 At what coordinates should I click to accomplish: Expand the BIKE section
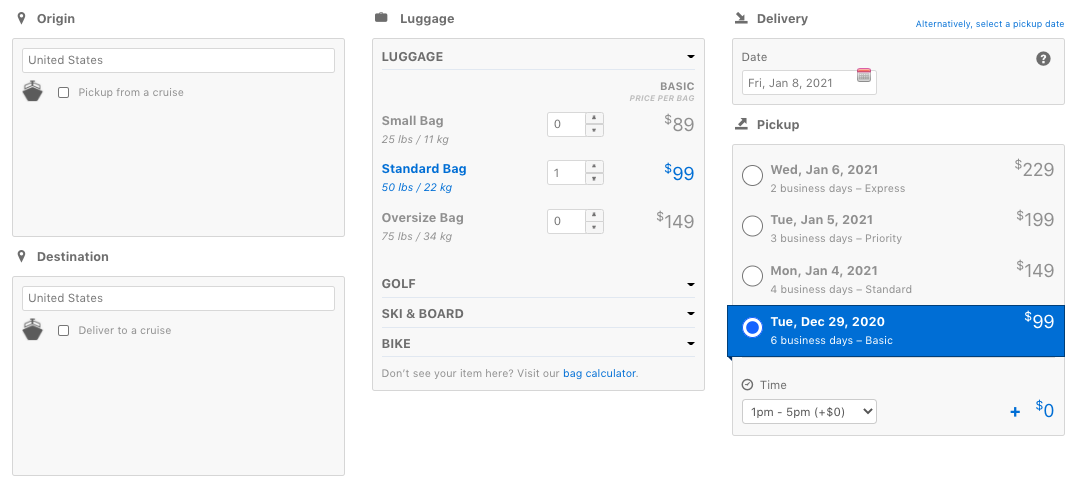pyautogui.click(x=538, y=343)
